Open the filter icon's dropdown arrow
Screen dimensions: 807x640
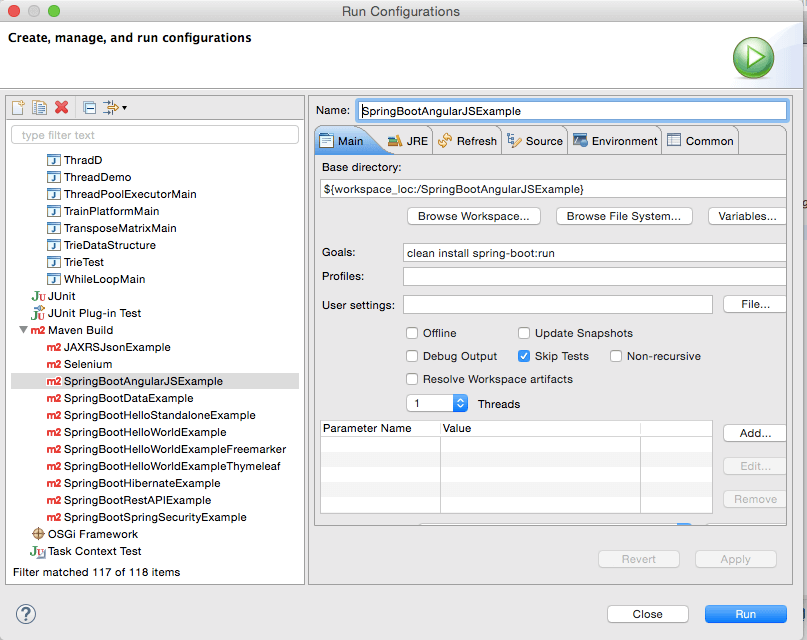(124, 108)
